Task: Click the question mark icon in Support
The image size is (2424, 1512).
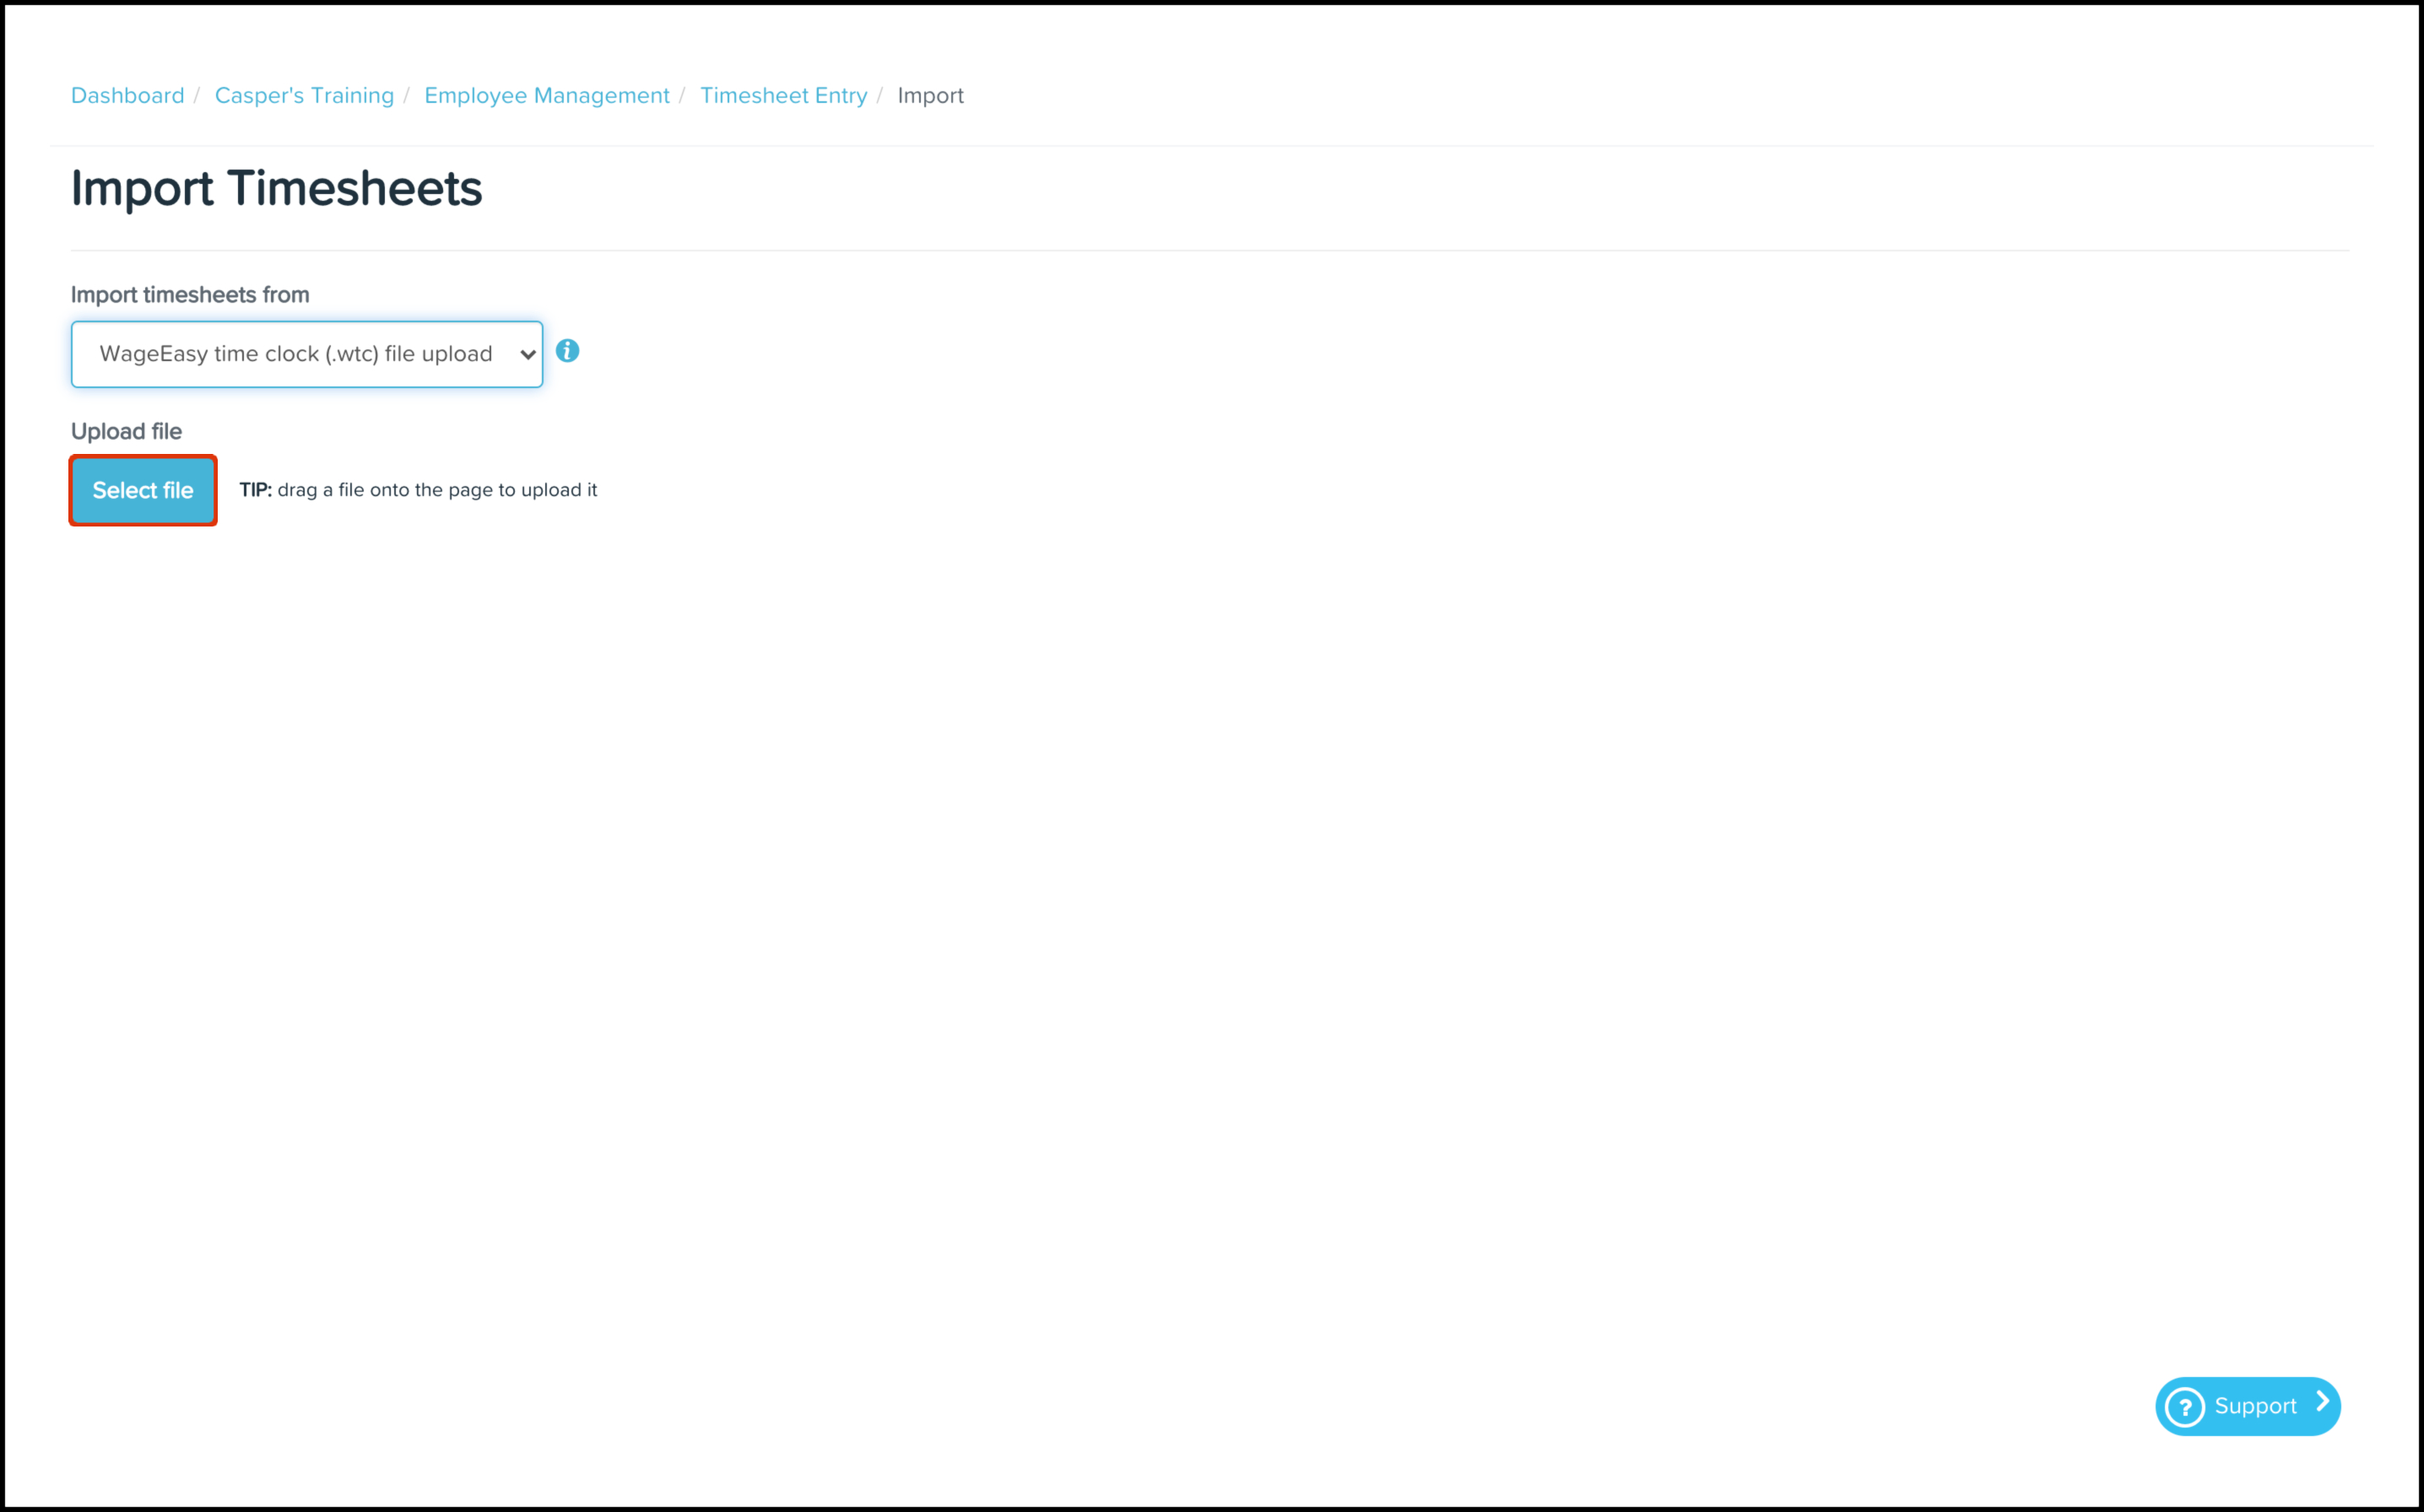Action: click(2184, 1407)
